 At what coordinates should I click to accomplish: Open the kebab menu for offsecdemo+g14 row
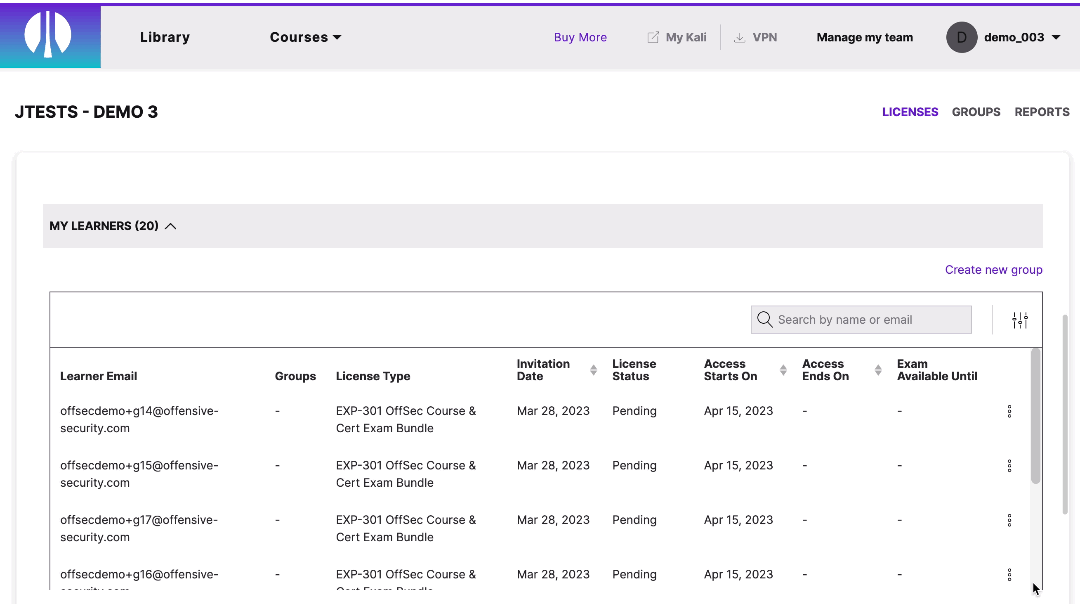click(x=1009, y=411)
